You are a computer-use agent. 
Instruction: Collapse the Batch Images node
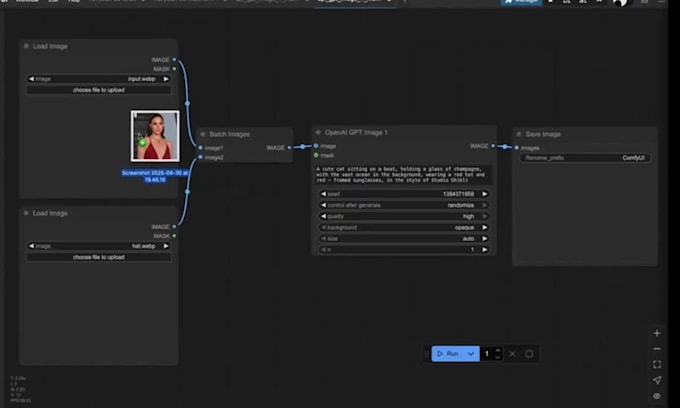click(x=203, y=134)
